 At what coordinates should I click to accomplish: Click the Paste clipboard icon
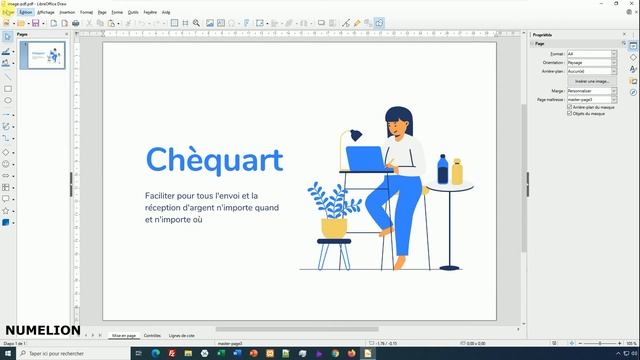point(111,23)
